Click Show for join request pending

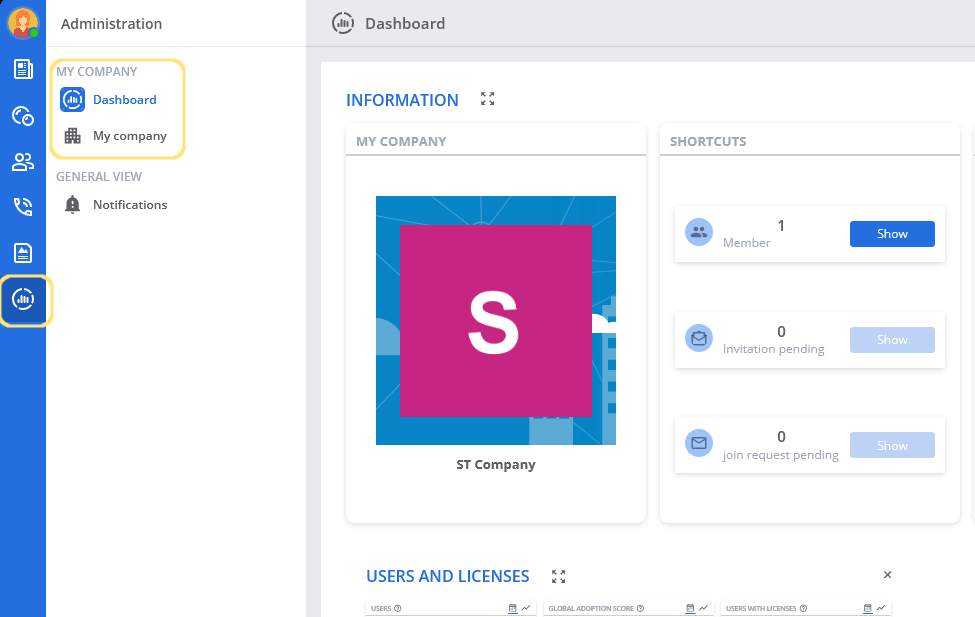coord(892,445)
